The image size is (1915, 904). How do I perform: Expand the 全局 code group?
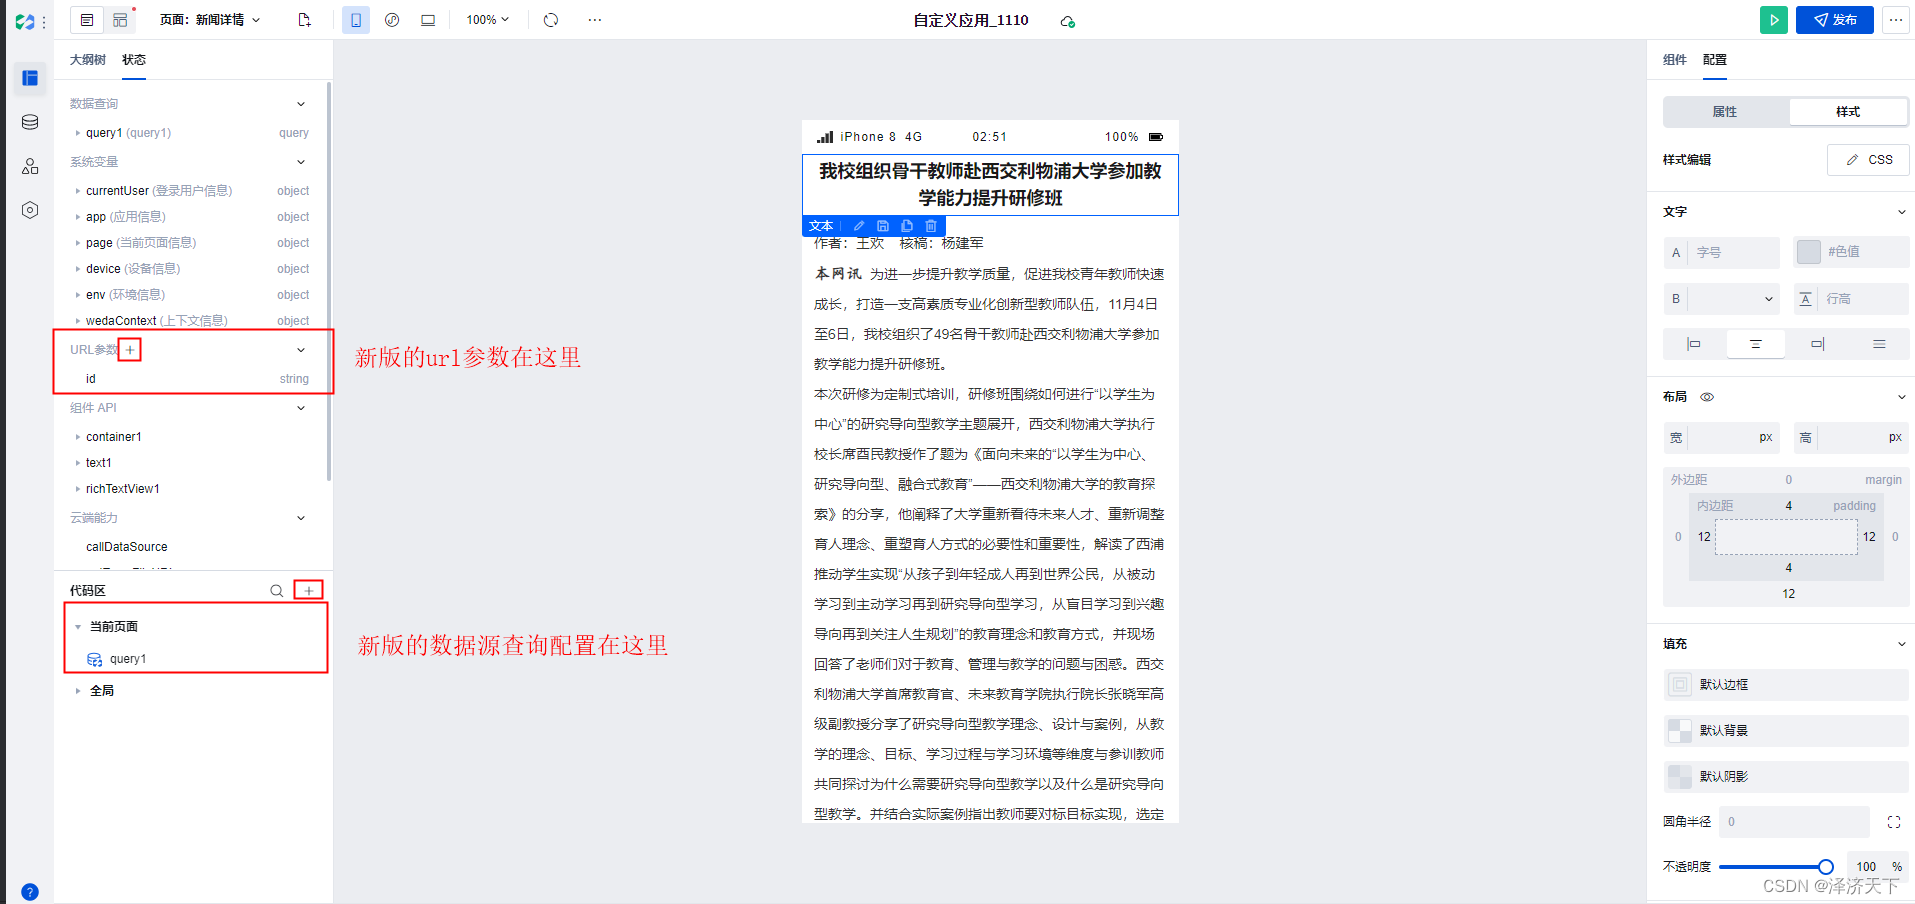click(x=78, y=691)
